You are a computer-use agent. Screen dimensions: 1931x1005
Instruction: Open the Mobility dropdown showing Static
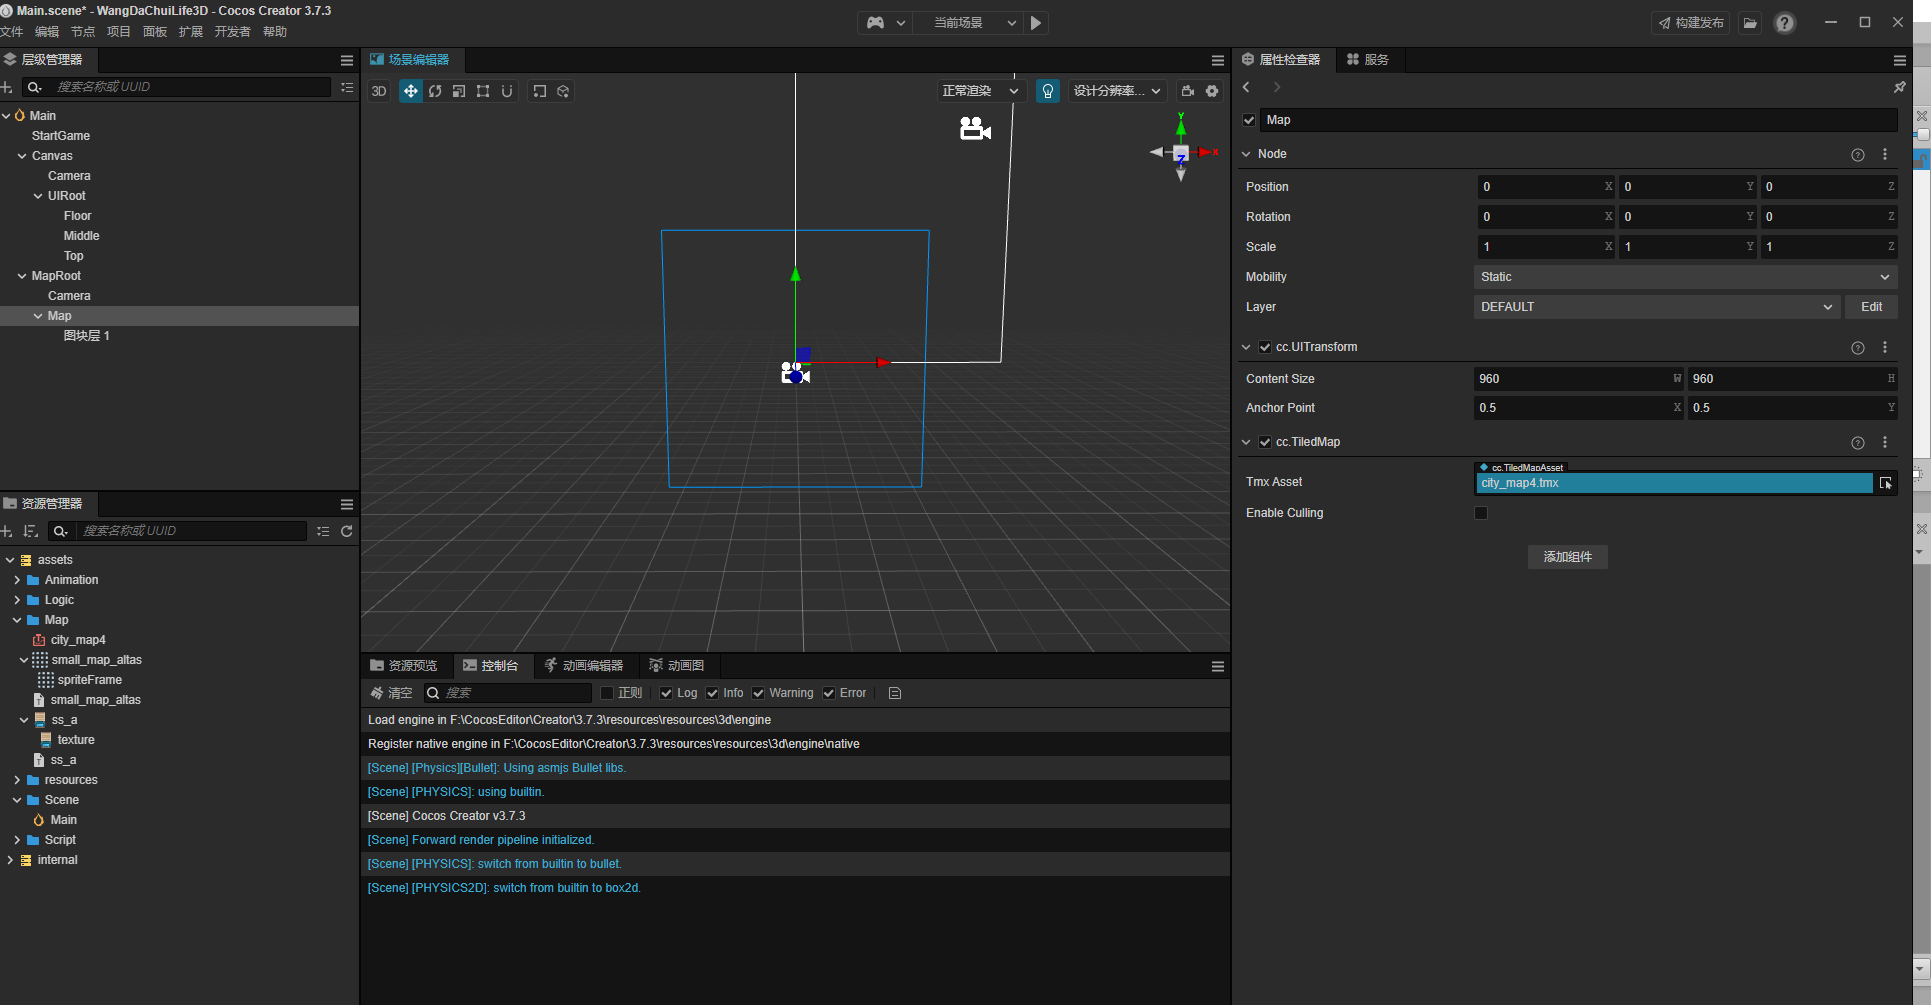(1685, 277)
